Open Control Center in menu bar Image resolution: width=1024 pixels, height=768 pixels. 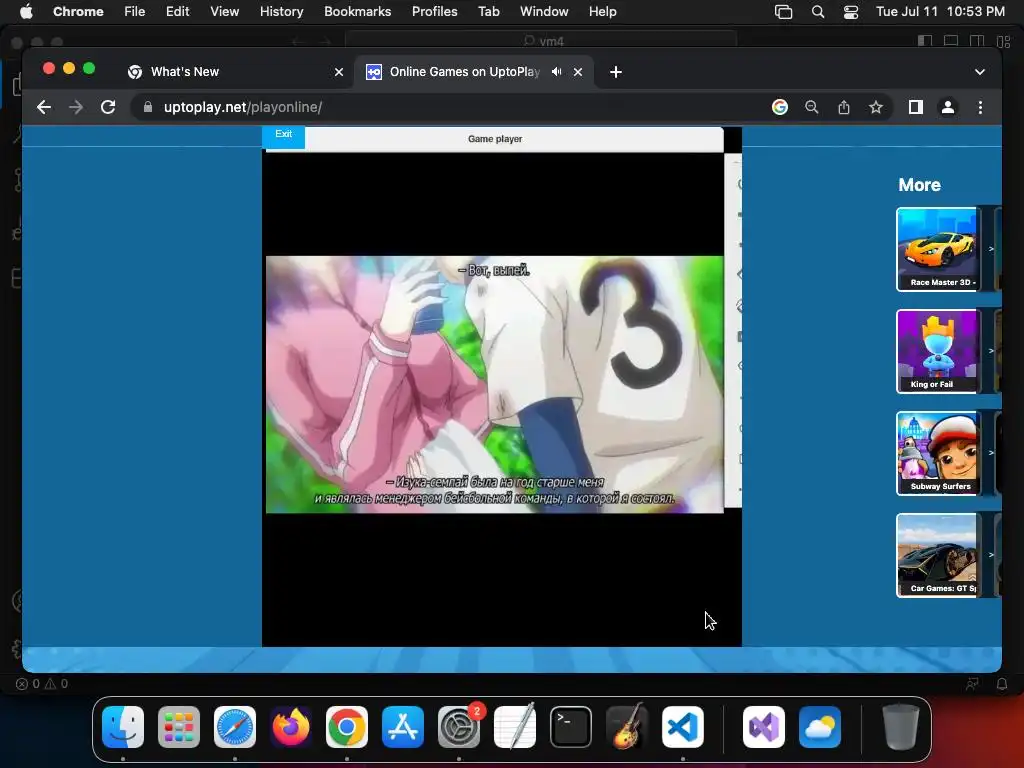pyautogui.click(x=850, y=12)
